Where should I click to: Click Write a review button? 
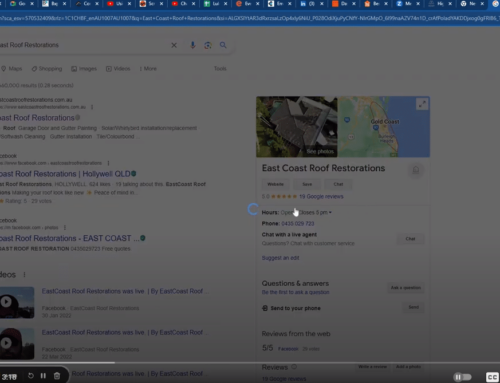coord(373,367)
